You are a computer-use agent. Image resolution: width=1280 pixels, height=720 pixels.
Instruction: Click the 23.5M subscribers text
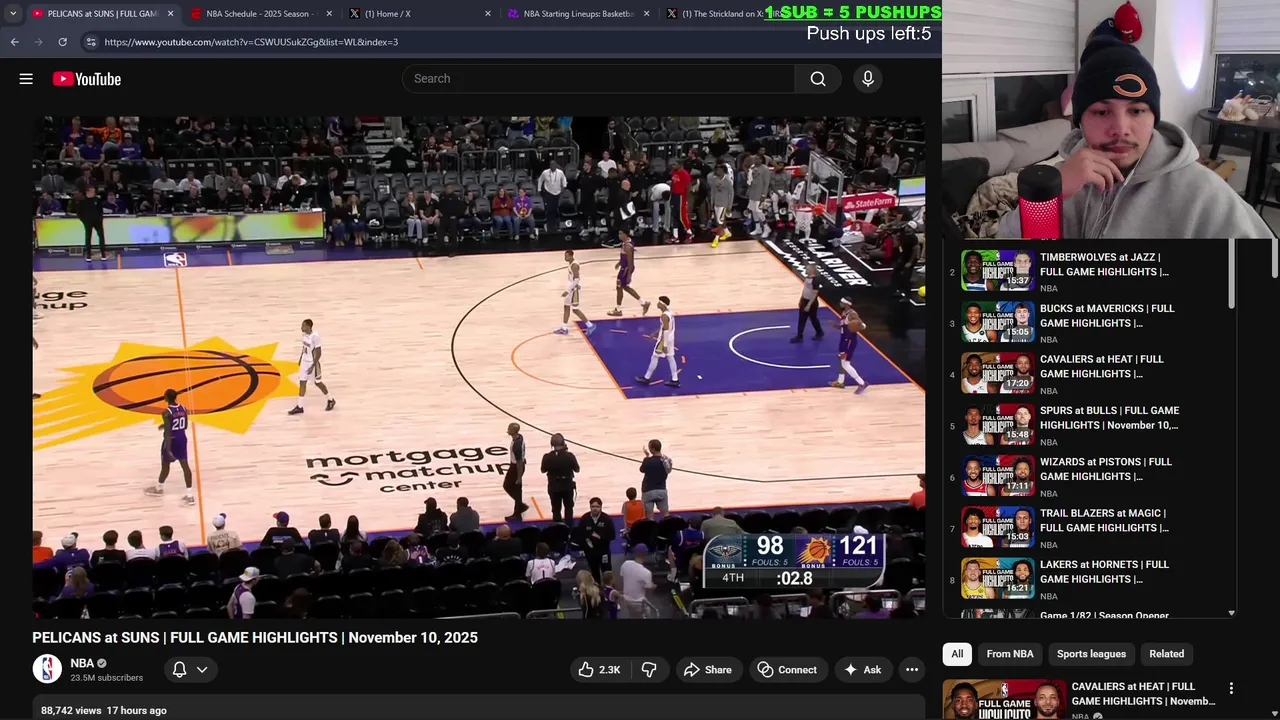click(106, 678)
